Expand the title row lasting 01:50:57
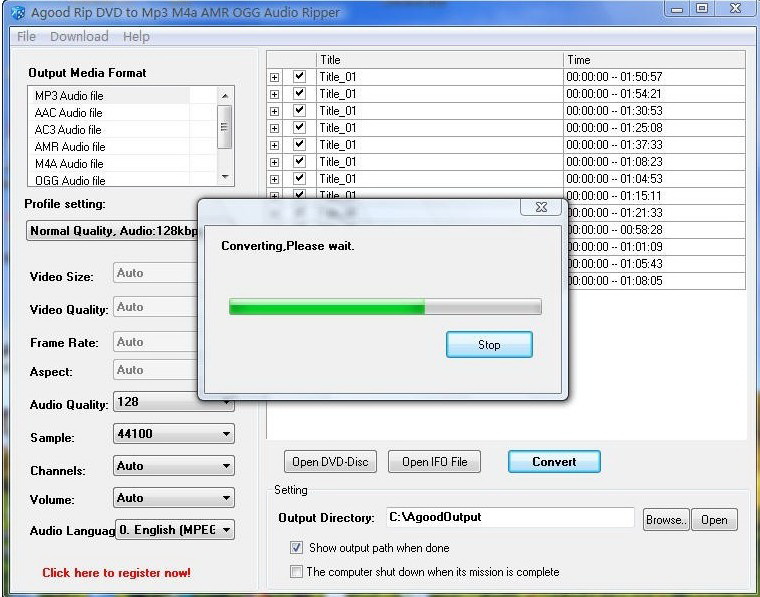This screenshot has width=760, height=597. click(274, 77)
